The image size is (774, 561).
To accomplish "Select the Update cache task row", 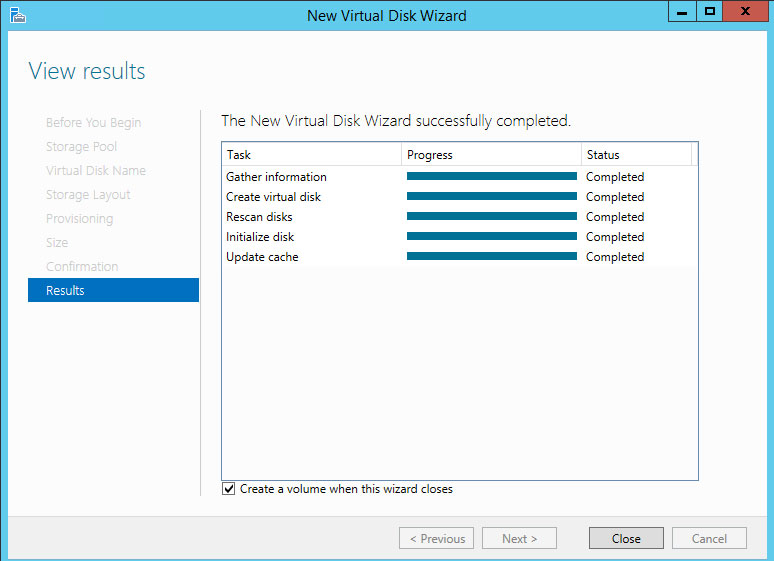I will point(262,257).
